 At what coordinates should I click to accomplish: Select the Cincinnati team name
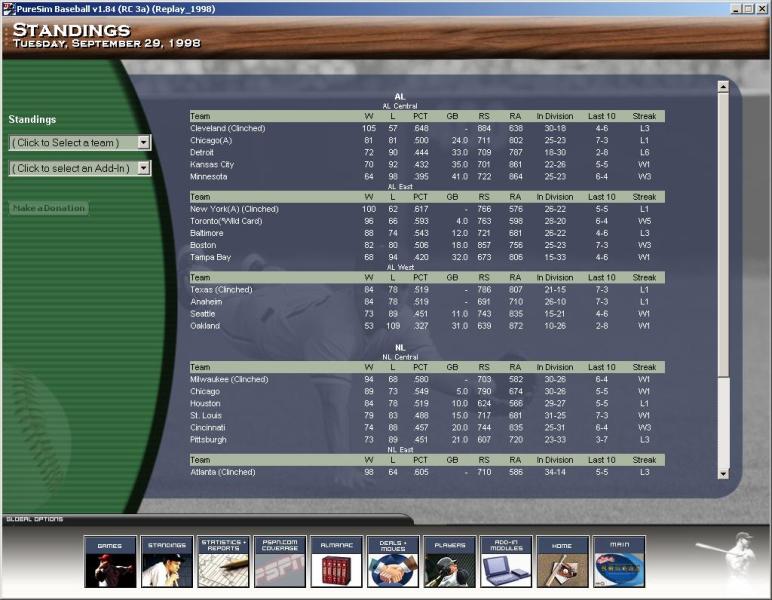207,427
